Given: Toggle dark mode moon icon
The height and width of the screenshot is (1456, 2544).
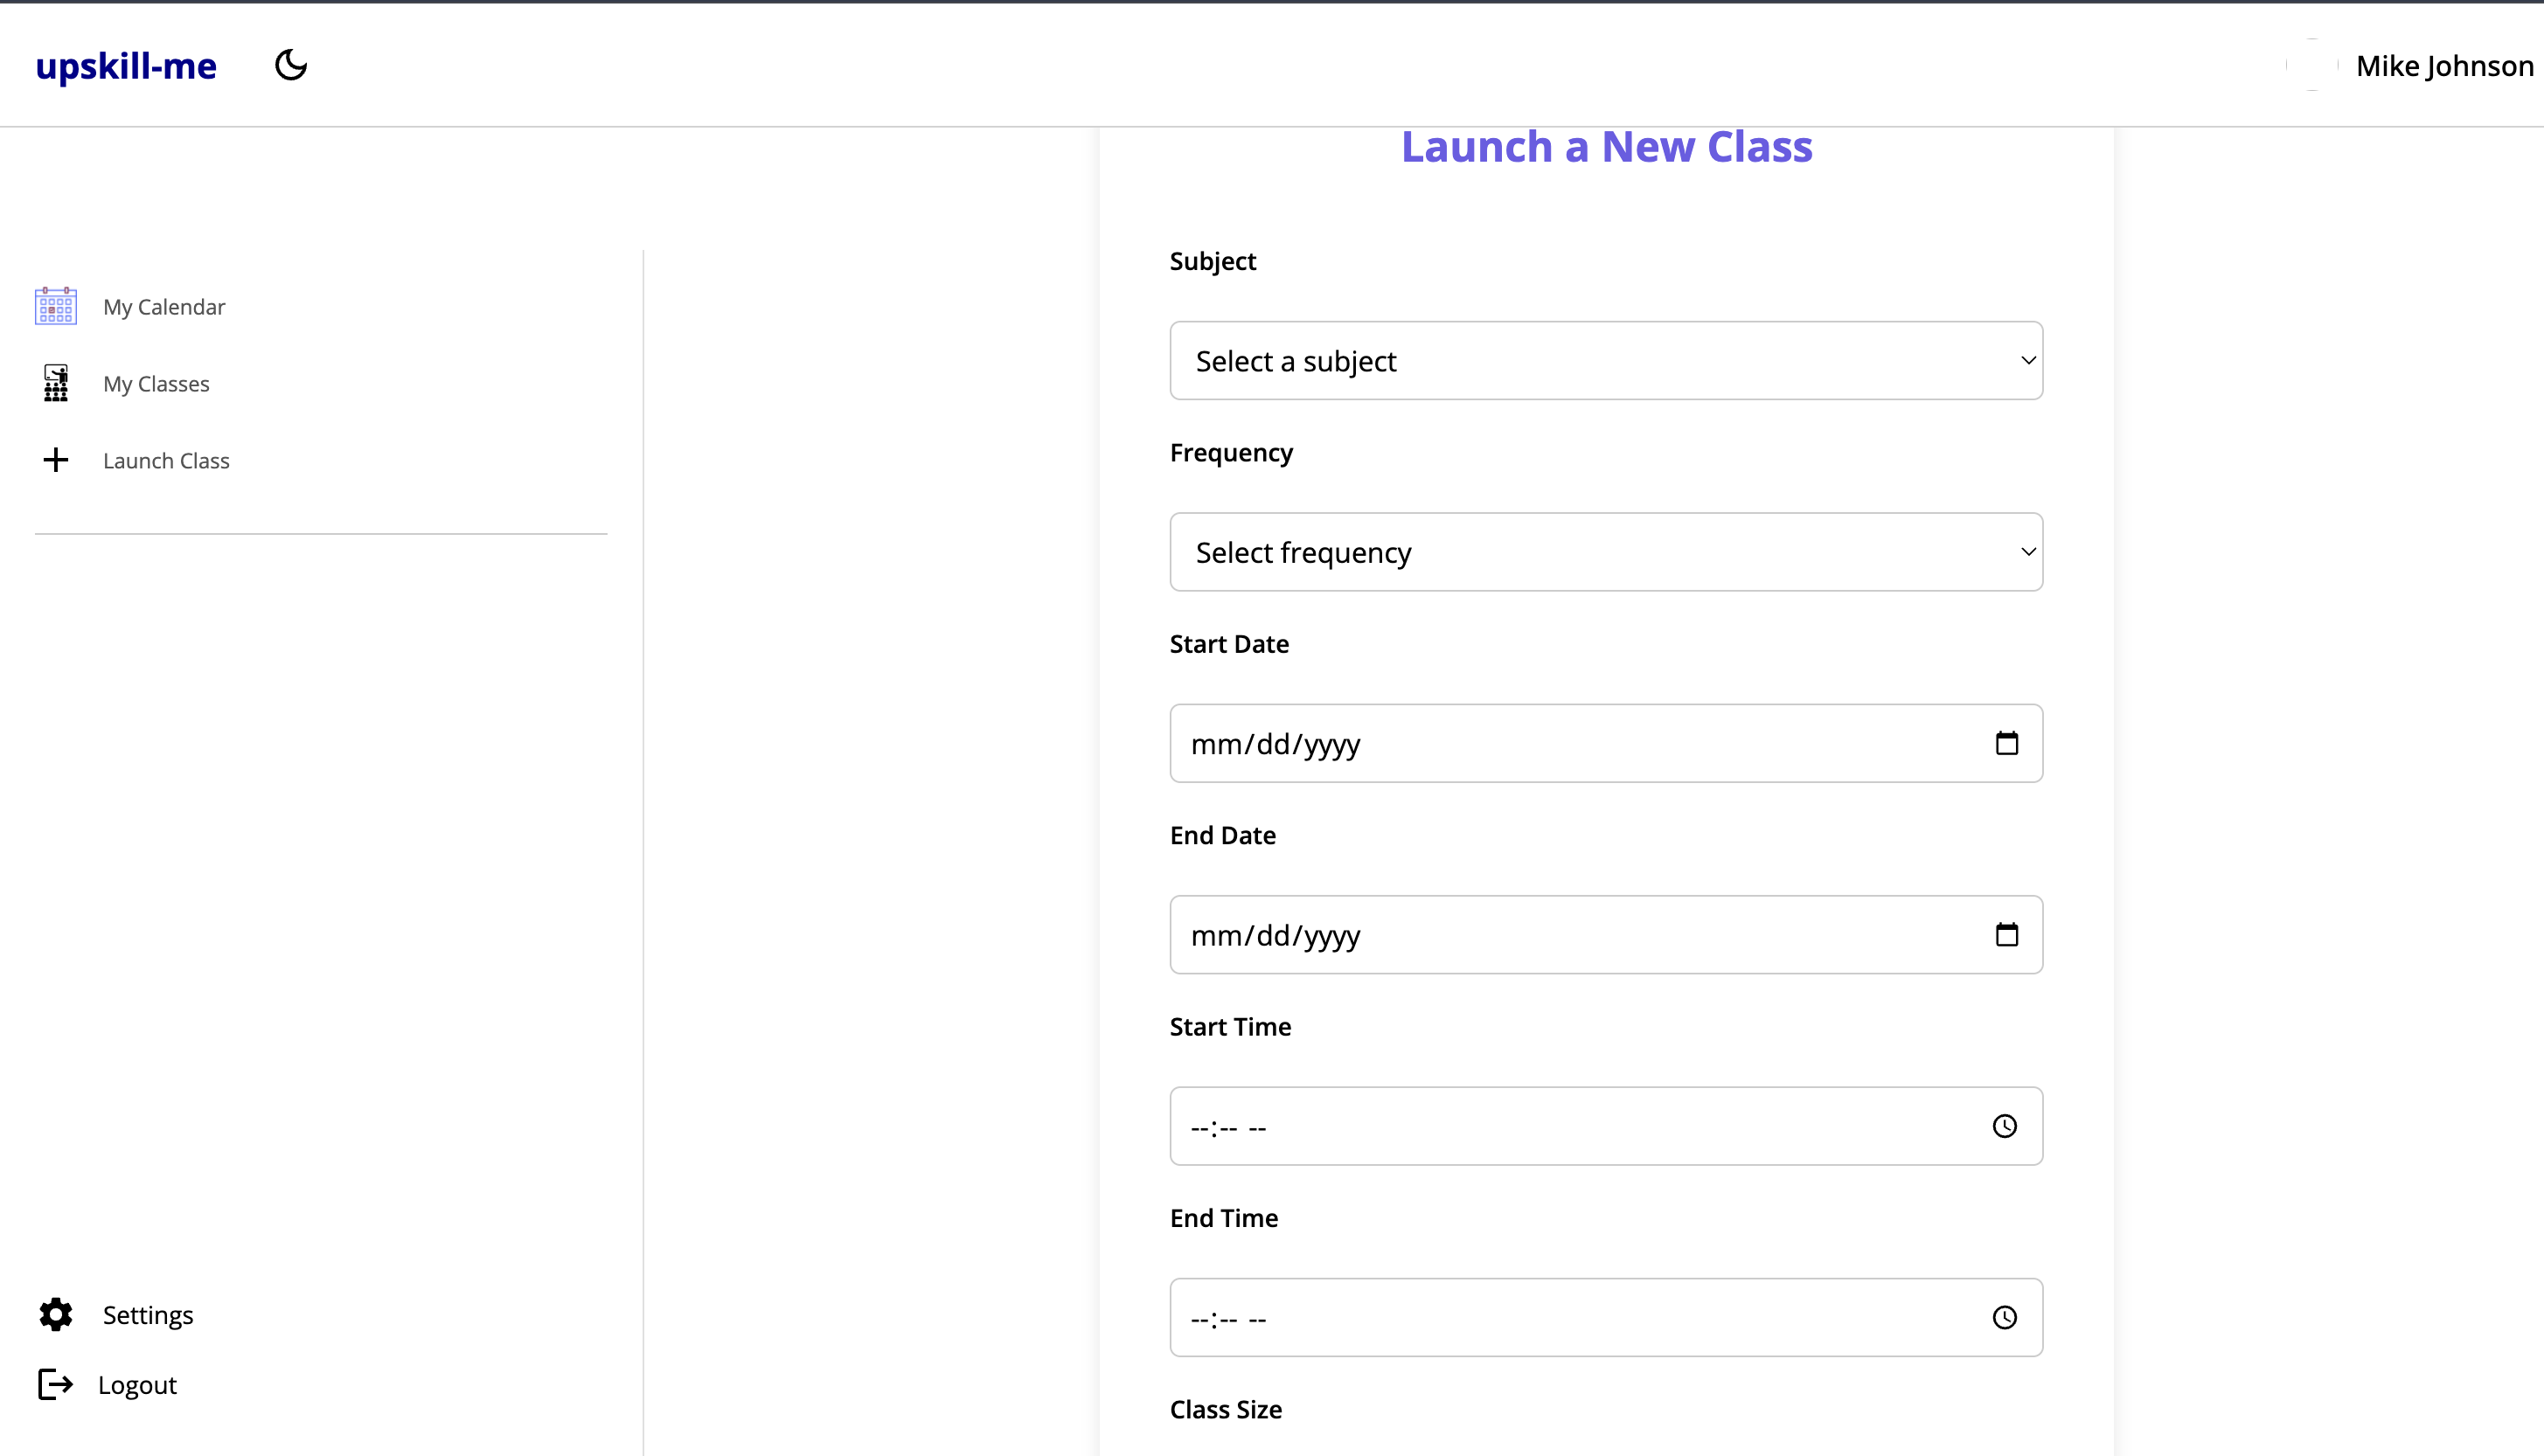Looking at the screenshot, I should [x=291, y=65].
